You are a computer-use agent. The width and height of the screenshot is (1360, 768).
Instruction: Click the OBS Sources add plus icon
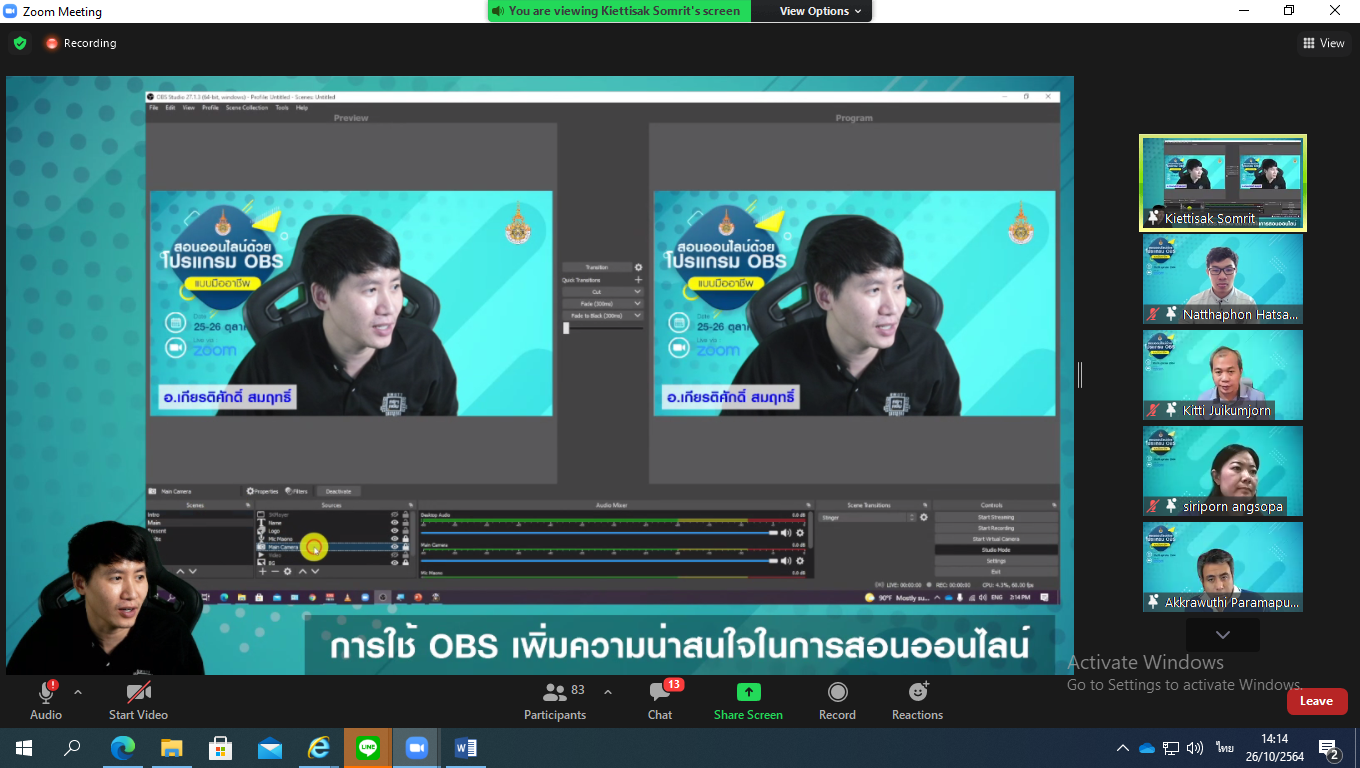pos(263,571)
